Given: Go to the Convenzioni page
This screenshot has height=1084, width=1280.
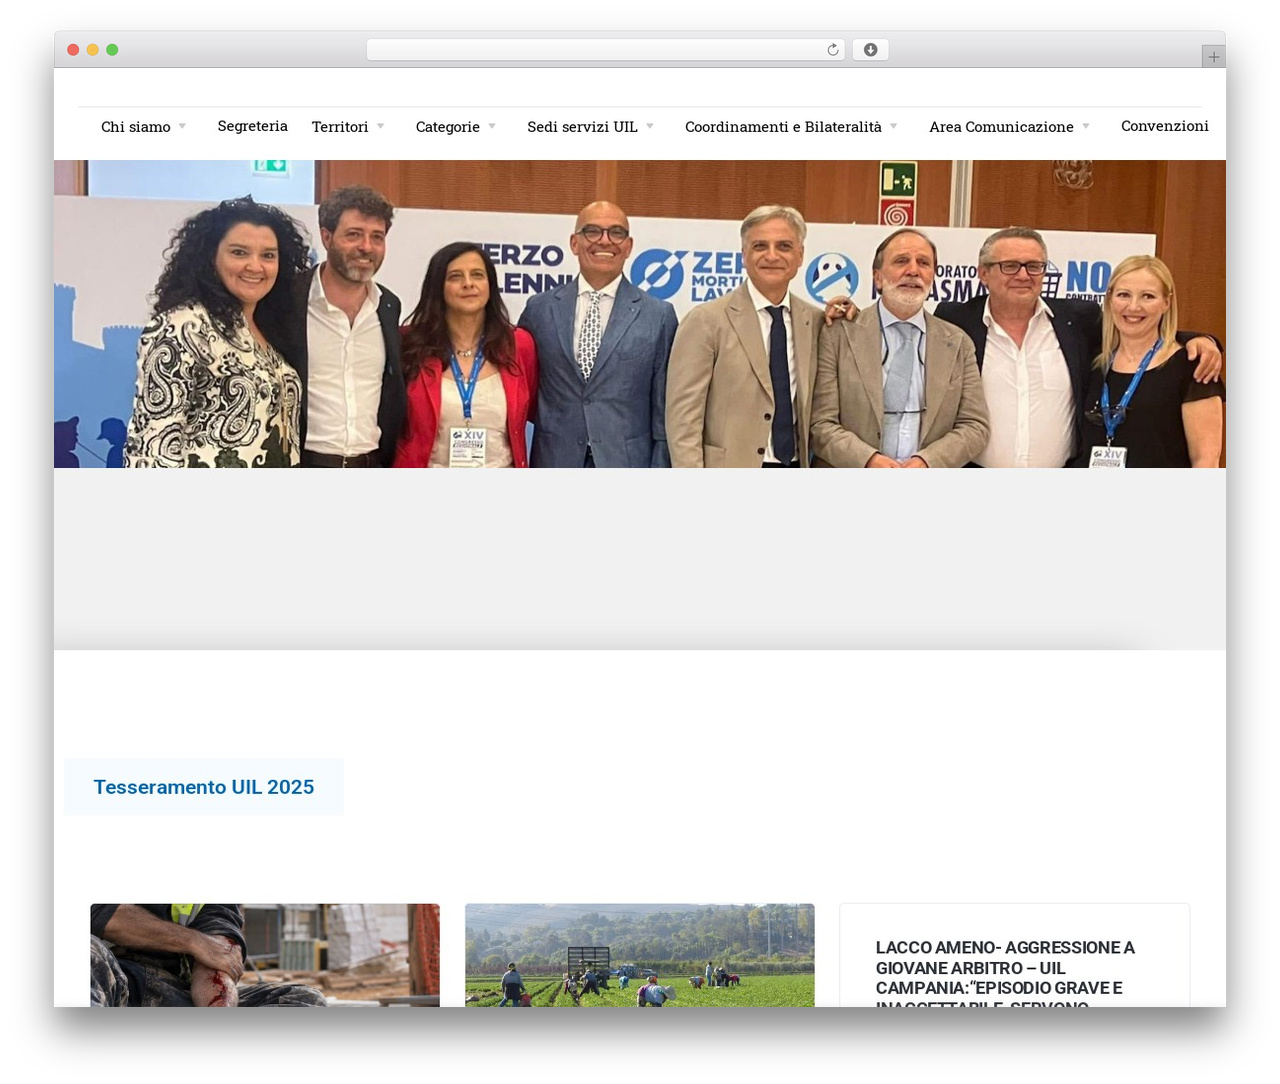Looking at the screenshot, I should [1165, 126].
